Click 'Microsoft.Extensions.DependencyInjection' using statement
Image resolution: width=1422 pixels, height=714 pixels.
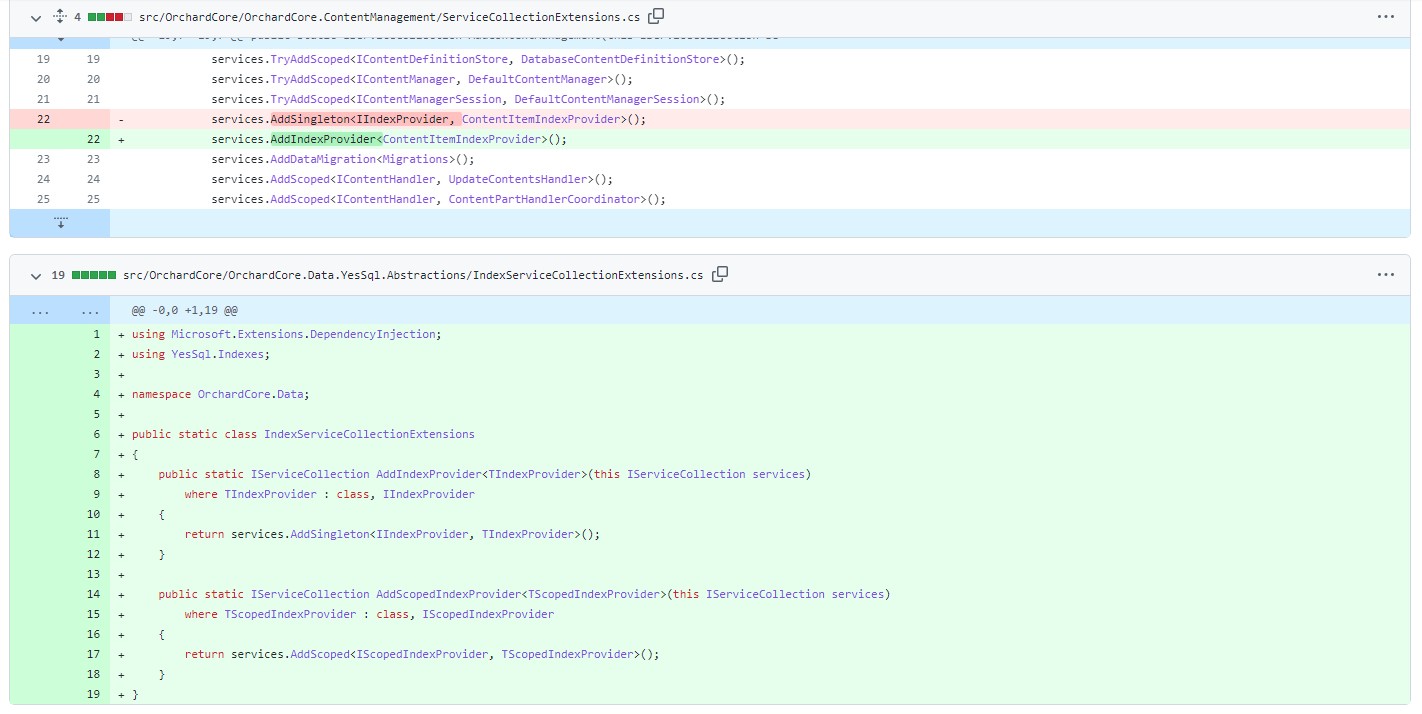[303, 334]
